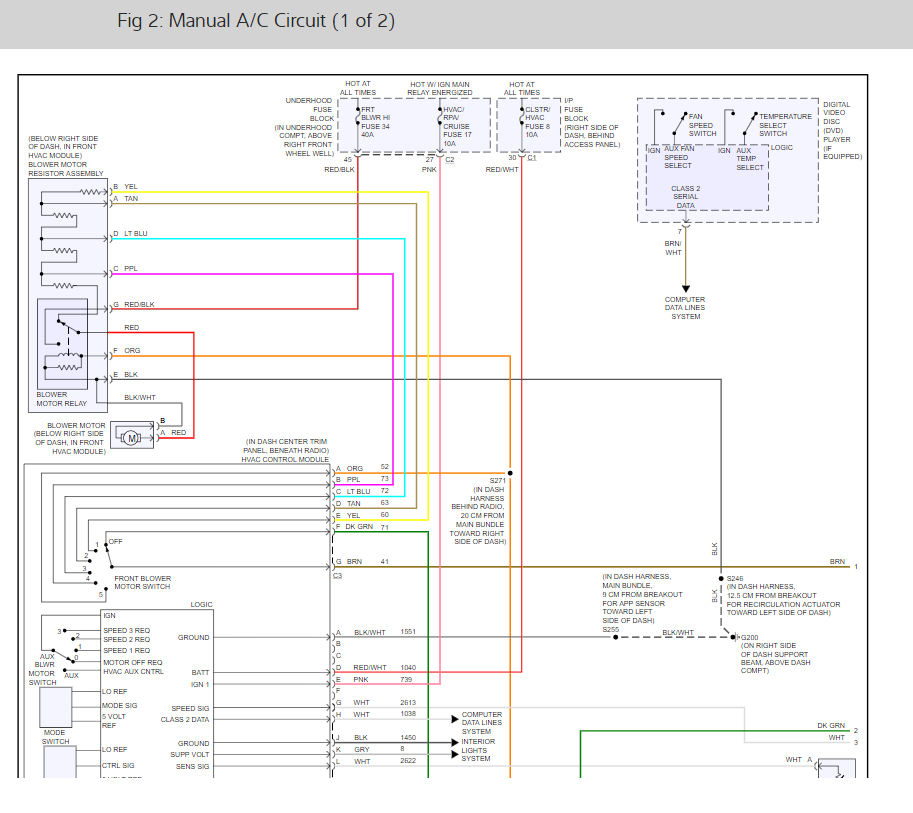The image size is (913, 813).
Task: Click the Mode Switch box
Action: [x=55, y=707]
